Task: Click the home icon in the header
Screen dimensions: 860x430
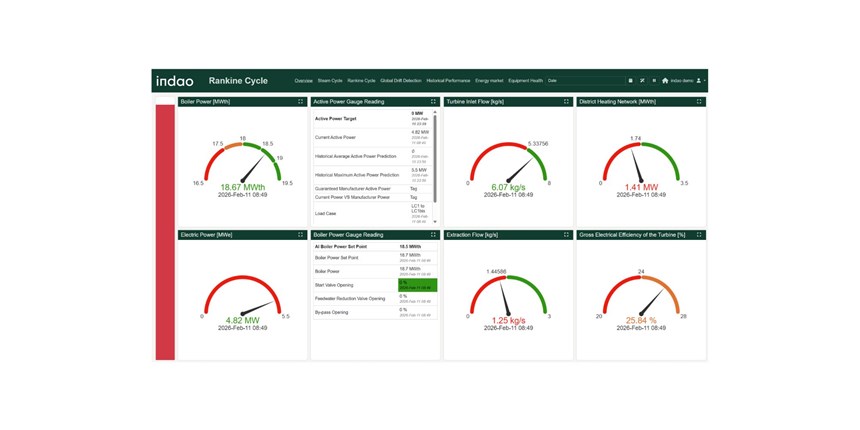Action: 665,81
